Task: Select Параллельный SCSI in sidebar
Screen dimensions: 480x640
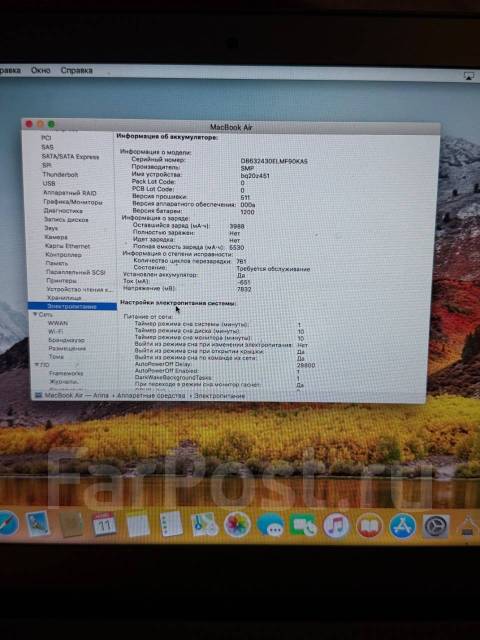Action: tap(76, 272)
